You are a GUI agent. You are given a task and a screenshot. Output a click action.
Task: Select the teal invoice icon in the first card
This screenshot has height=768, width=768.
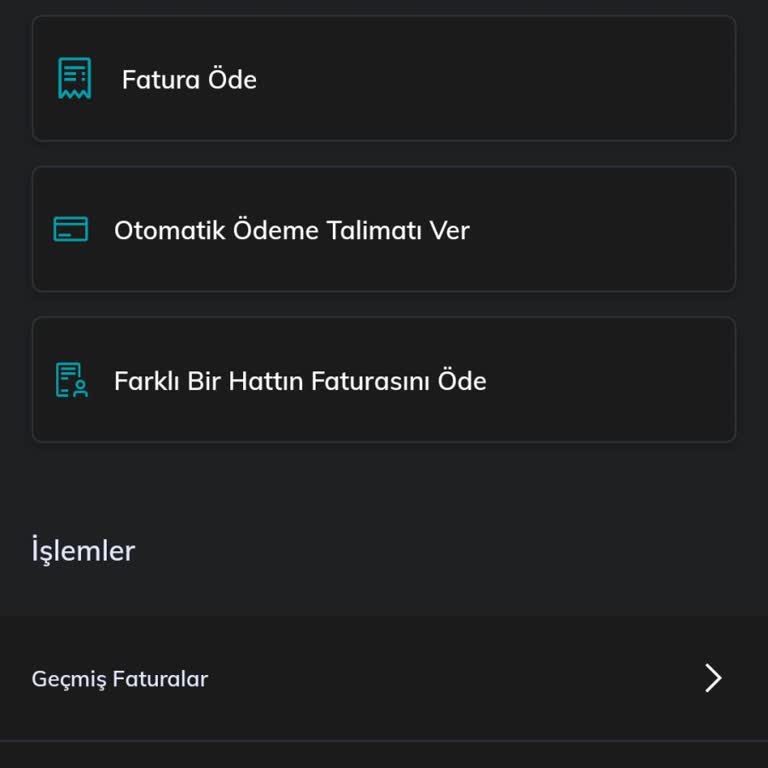coord(74,79)
